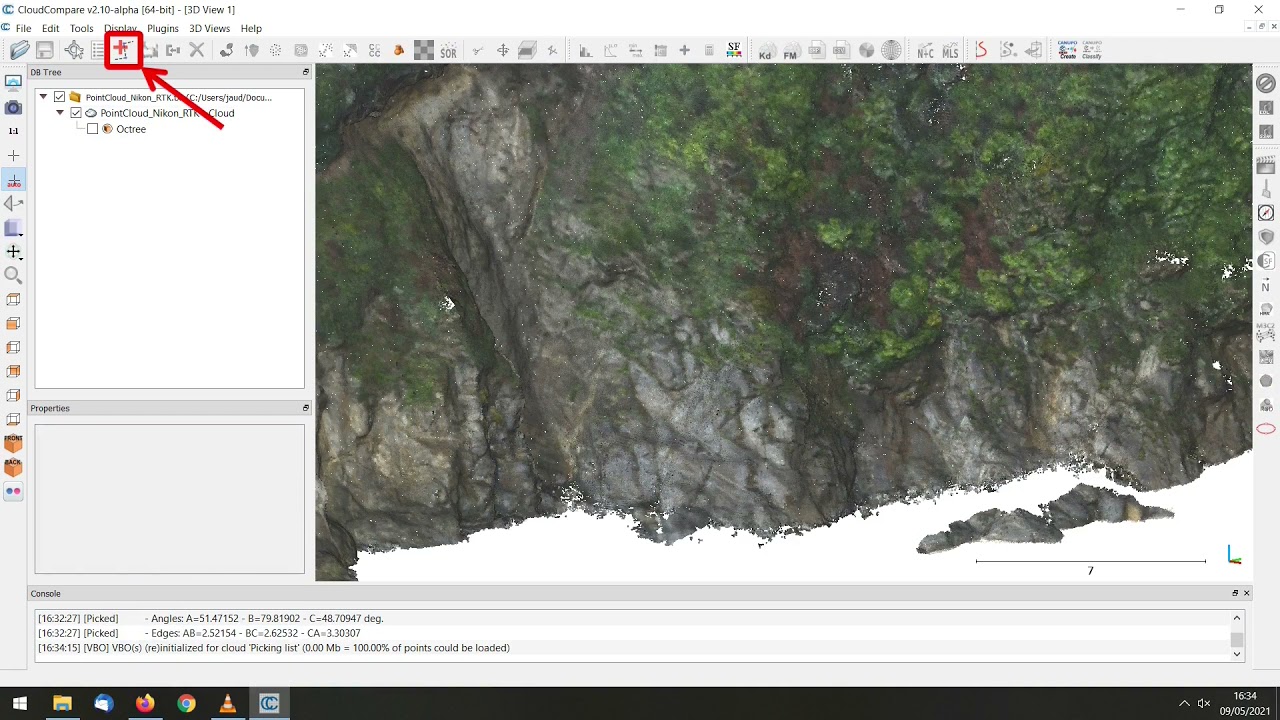
Task: Float the Properties panel
Action: point(306,408)
